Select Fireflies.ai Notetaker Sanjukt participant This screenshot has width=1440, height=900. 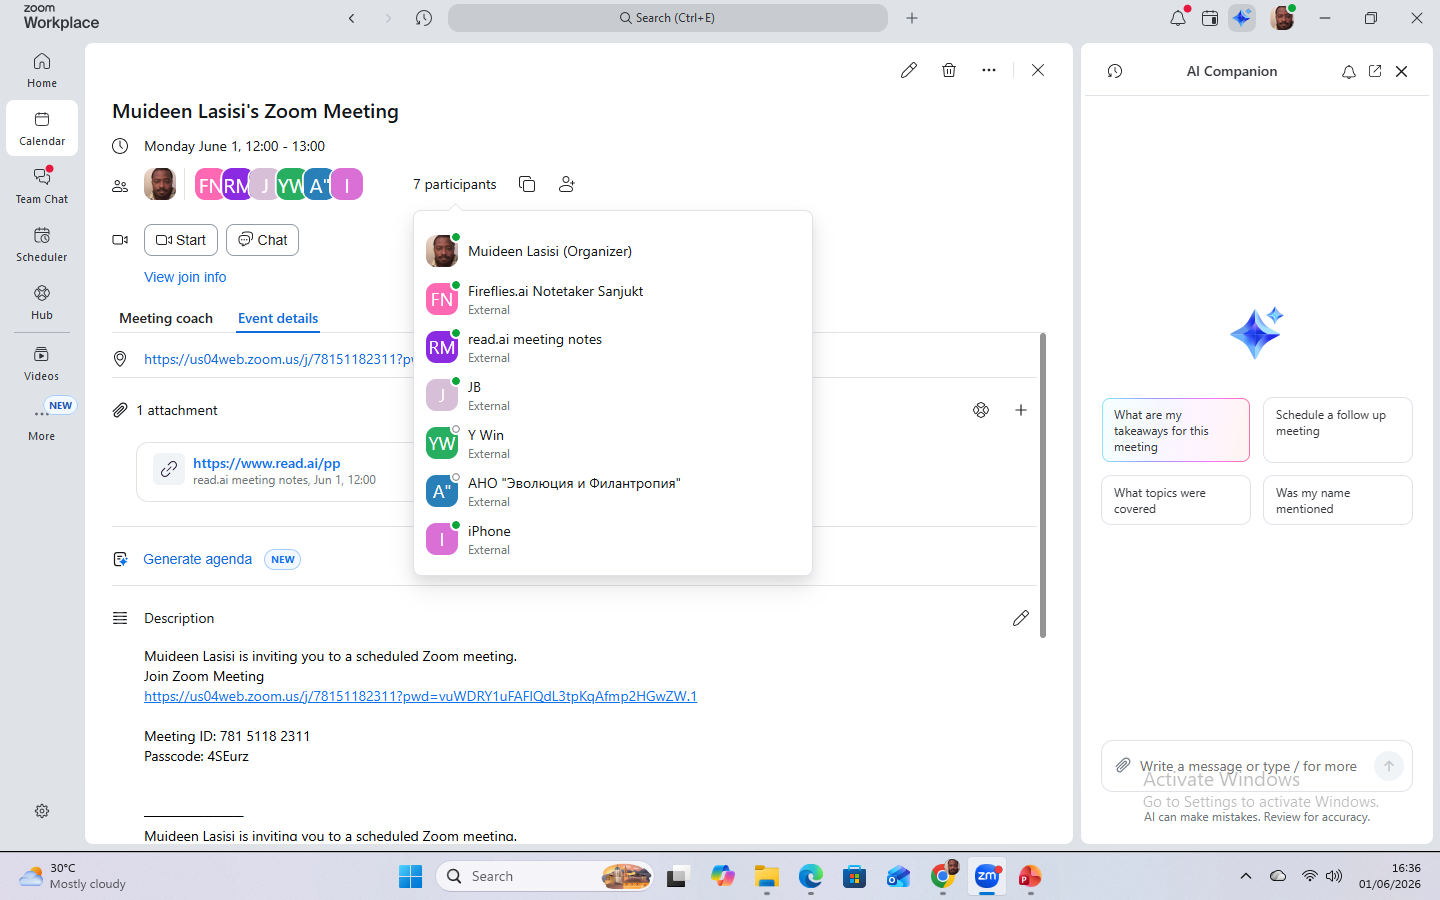pyautogui.click(x=613, y=299)
